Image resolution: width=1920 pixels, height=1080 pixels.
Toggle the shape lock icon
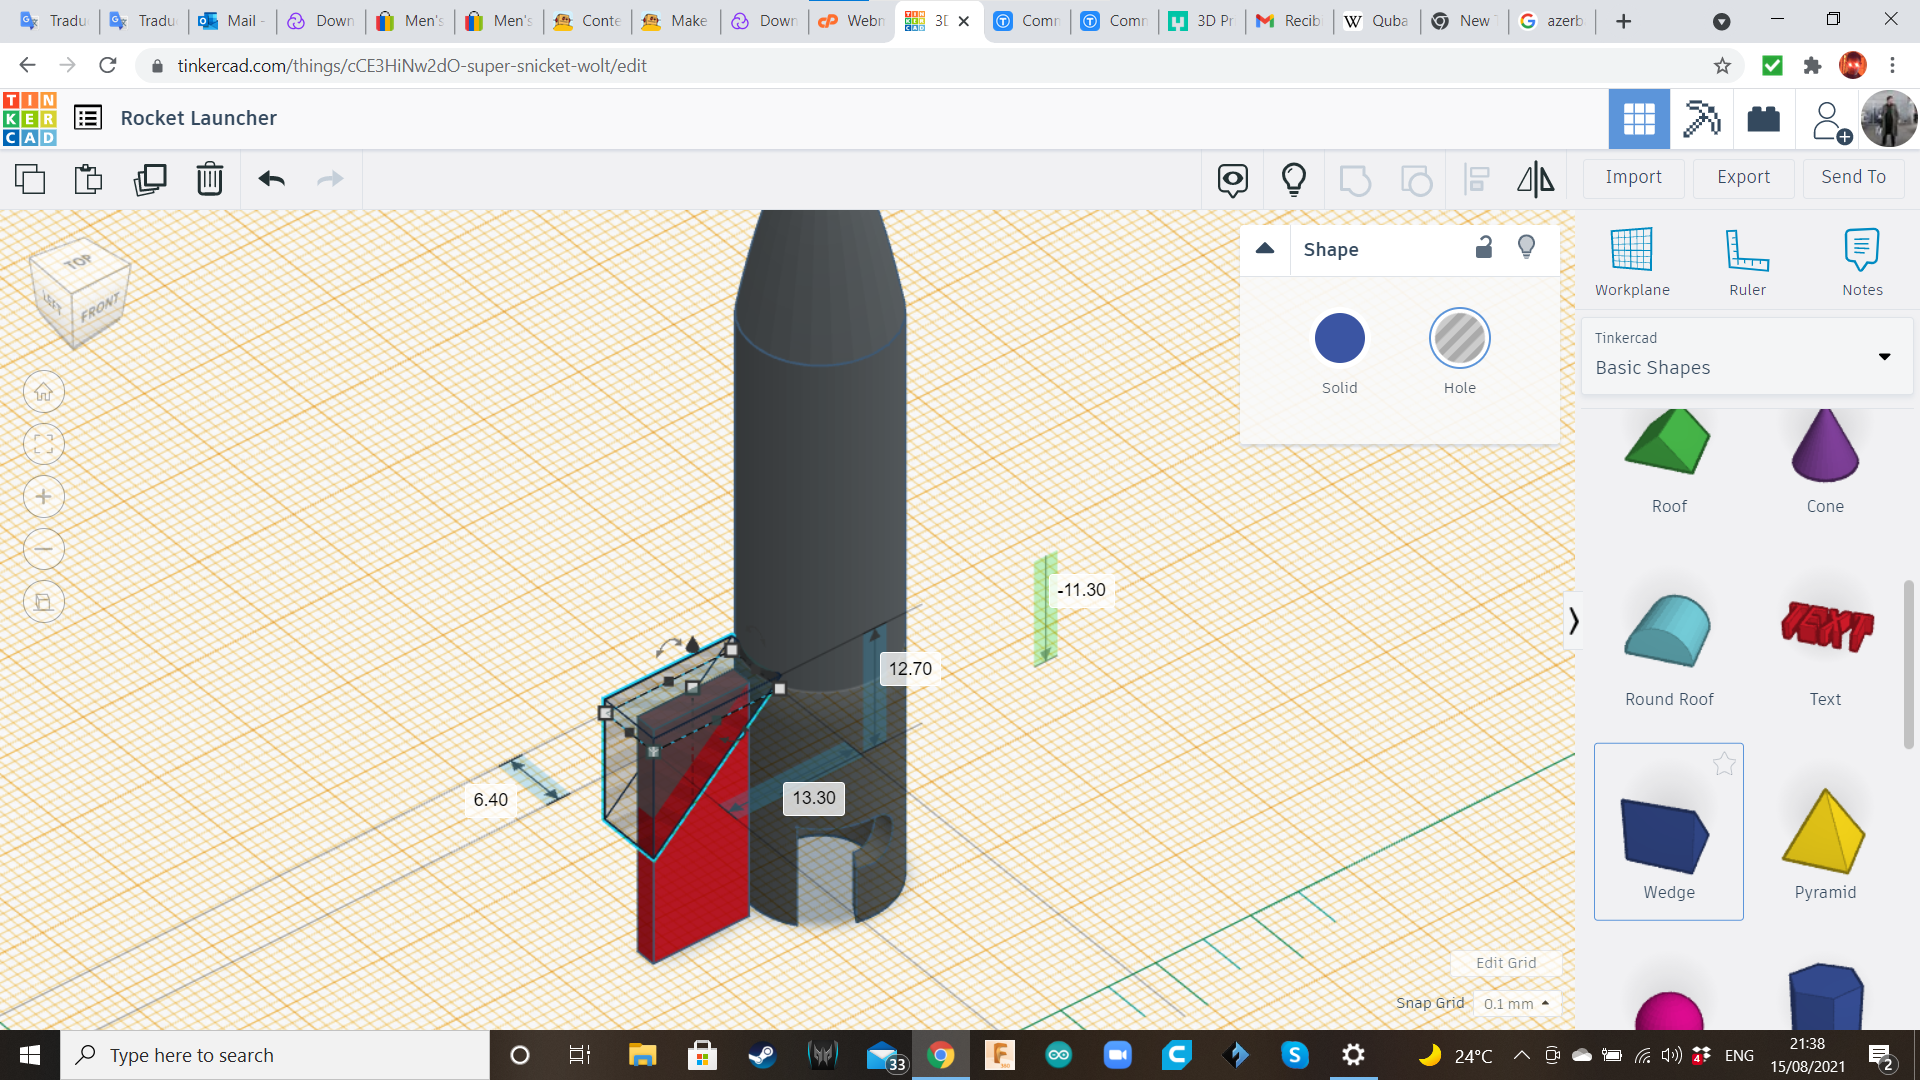(x=1484, y=247)
